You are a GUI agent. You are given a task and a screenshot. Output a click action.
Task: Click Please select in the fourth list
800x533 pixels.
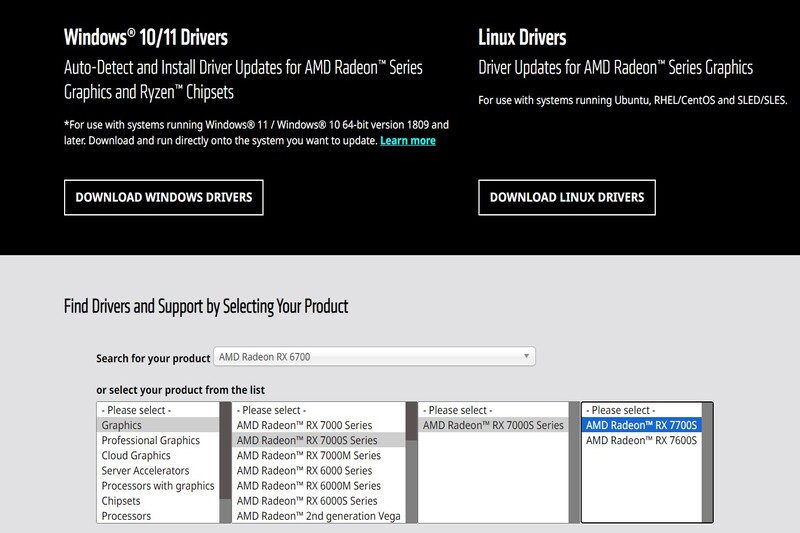pos(641,410)
